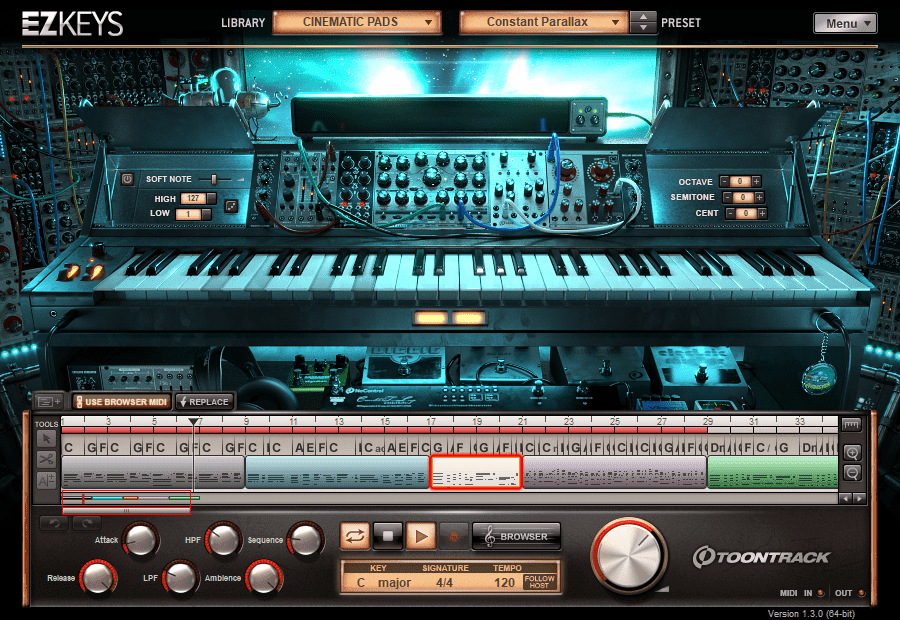Click the LOW velocity learn button
This screenshot has height=620, width=900.
coord(206,214)
